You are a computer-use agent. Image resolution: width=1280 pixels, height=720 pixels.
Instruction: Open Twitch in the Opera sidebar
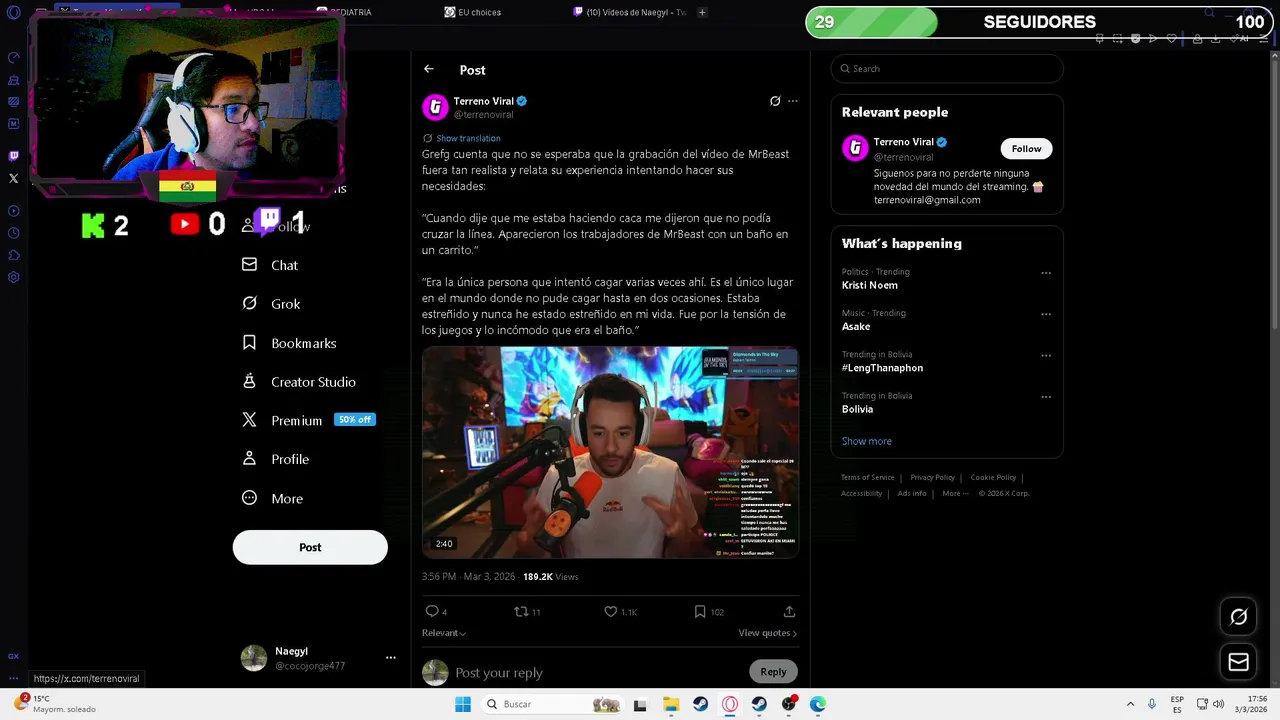[13, 156]
